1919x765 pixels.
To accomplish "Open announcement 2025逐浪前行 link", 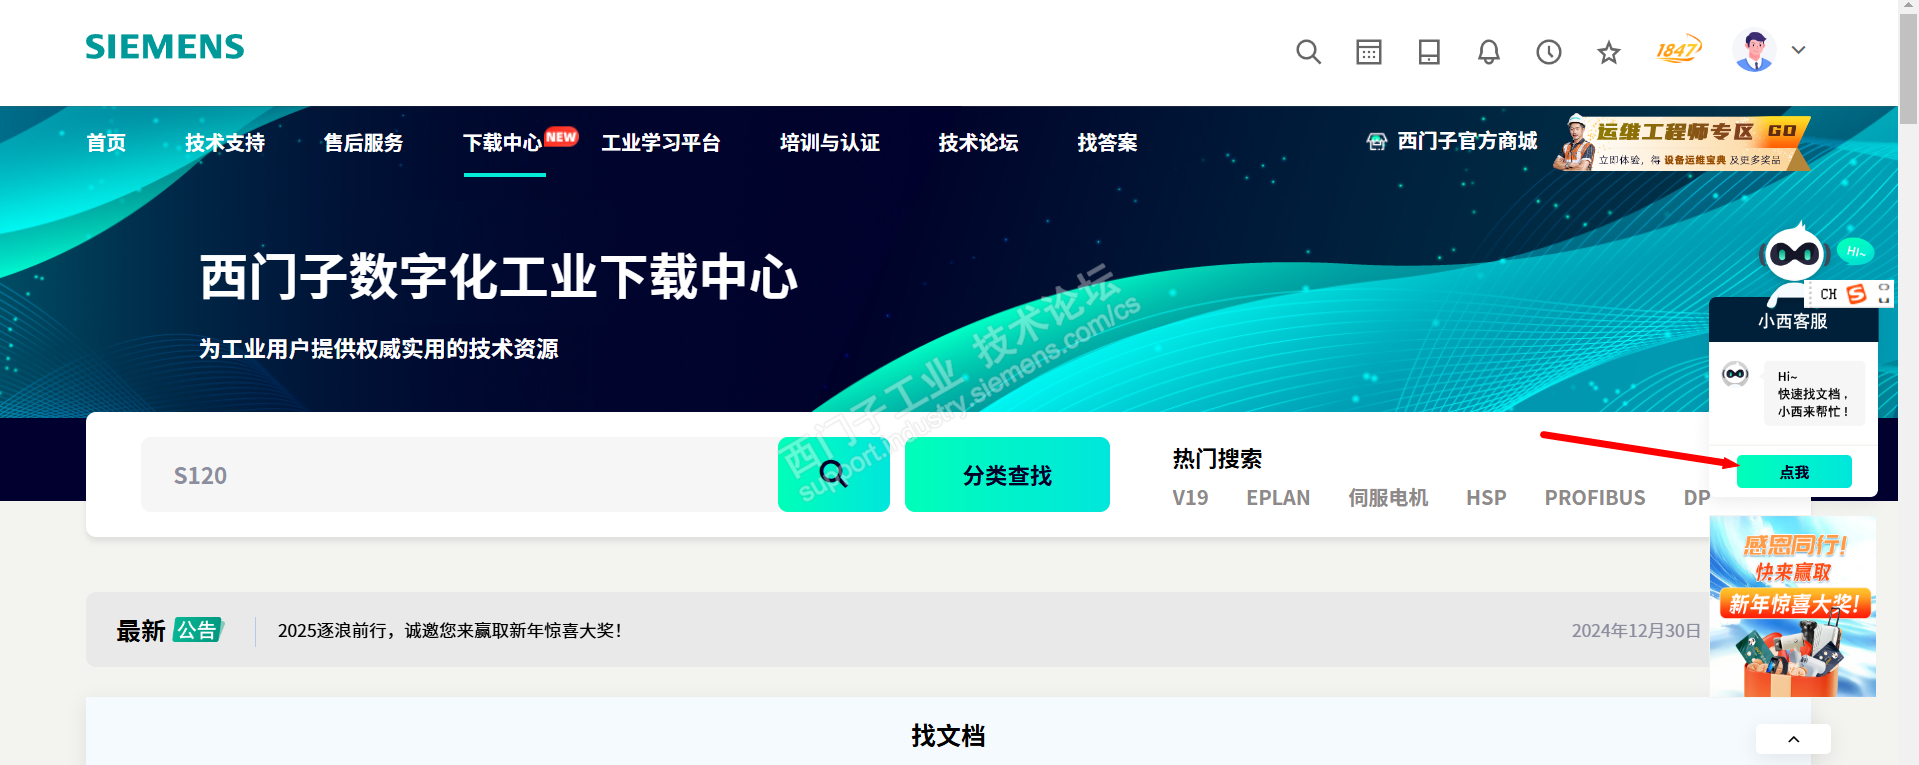I will (x=450, y=631).
